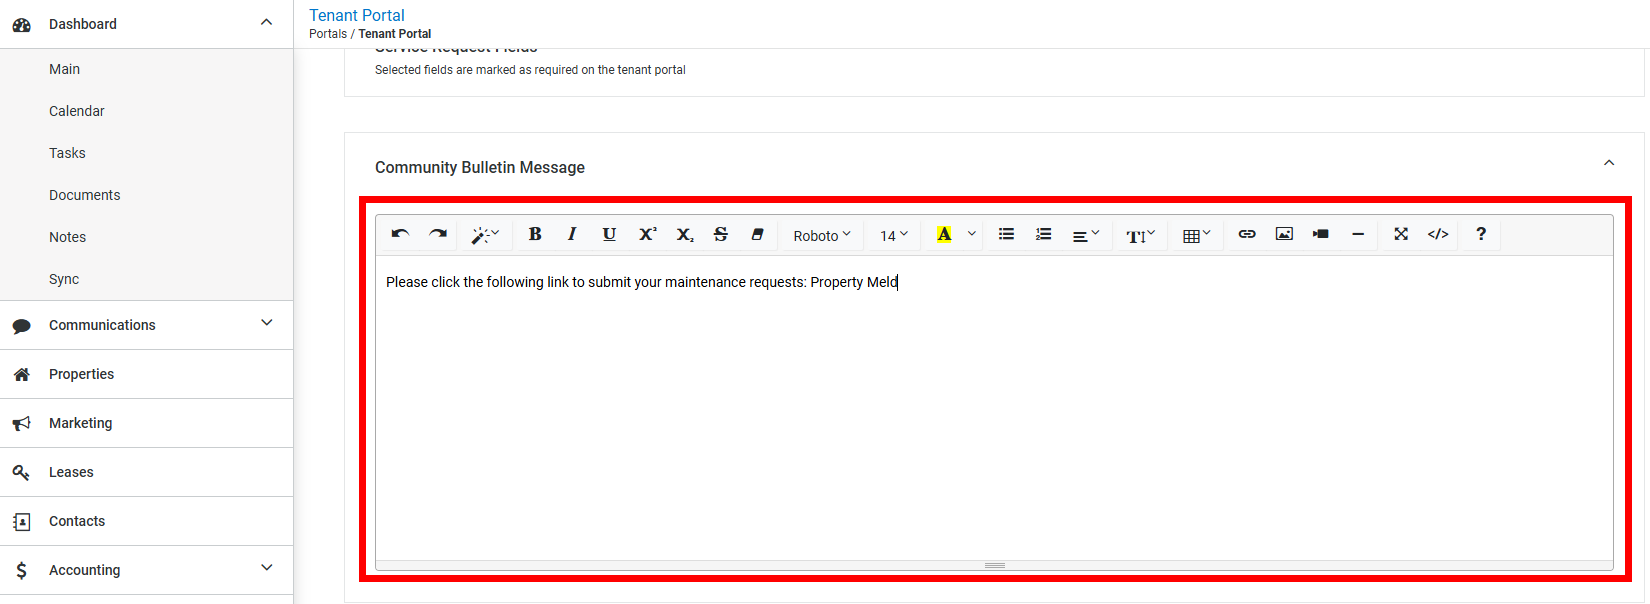Insert a picture with image icon

point(1284,234)
